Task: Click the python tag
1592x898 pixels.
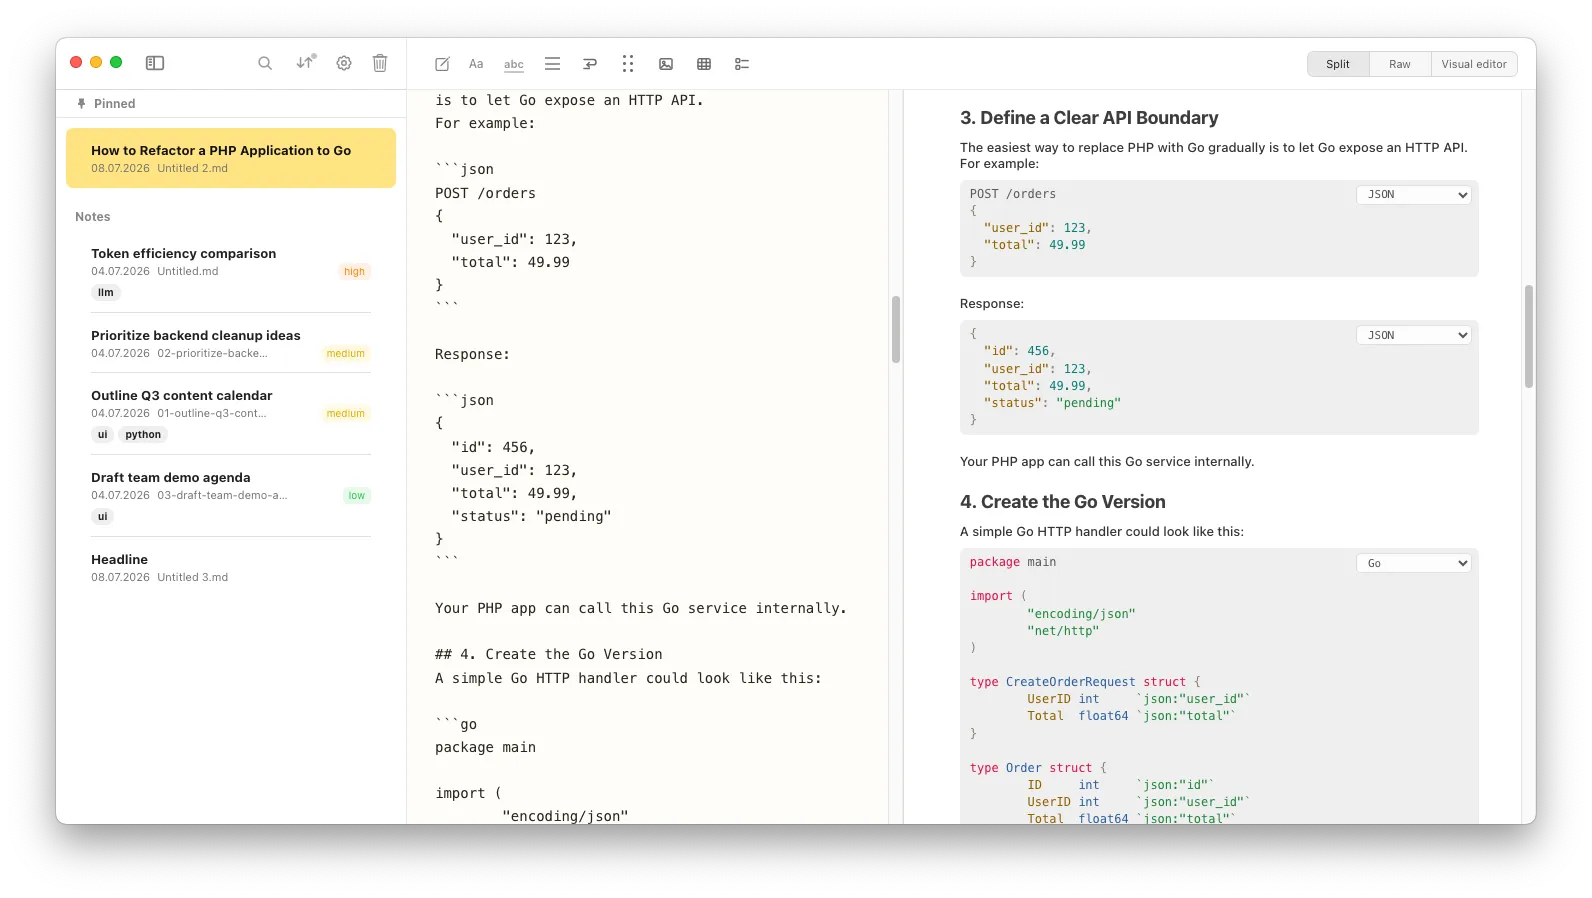Action: [x=143, y=435]
